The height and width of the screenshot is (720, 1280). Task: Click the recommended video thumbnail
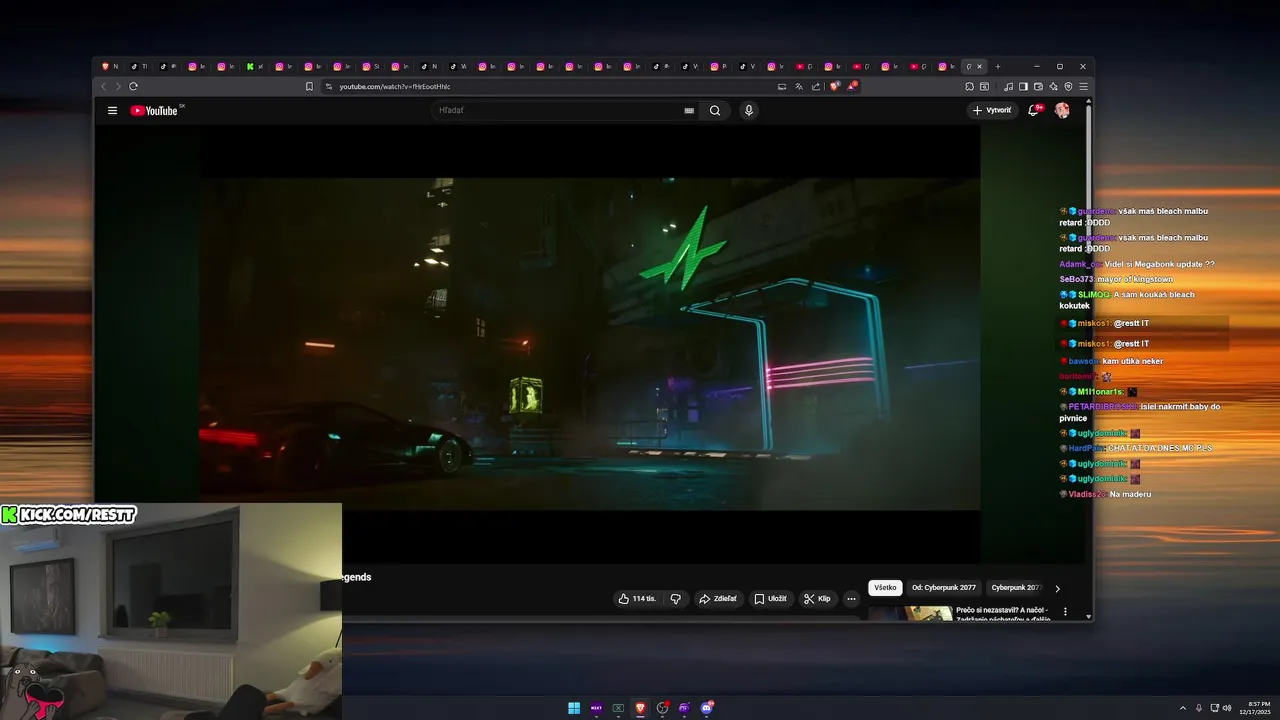click(910, 613)
